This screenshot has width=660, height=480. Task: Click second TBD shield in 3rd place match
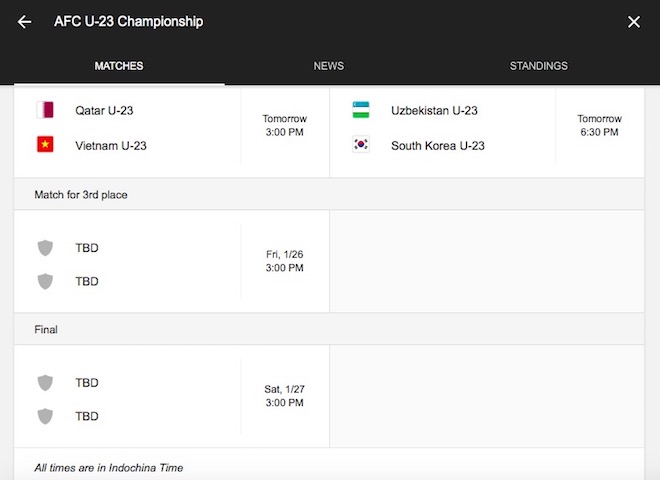[45, 281]
